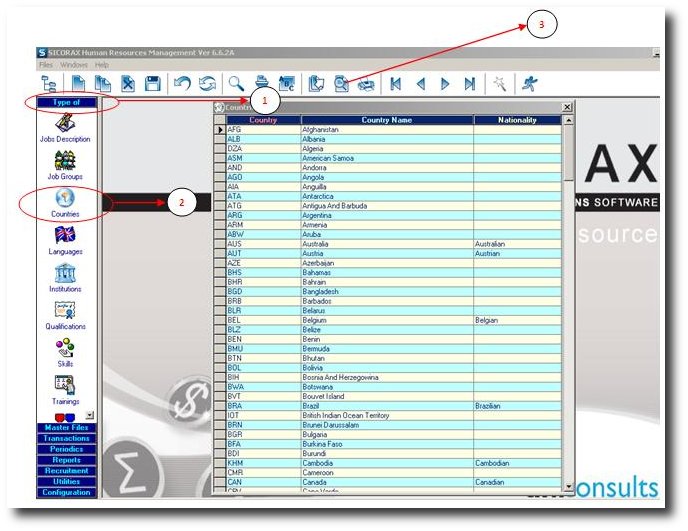Screen dimensions: 688x531
Task: Expand the Configuration sidebar section
Action: 66,492
